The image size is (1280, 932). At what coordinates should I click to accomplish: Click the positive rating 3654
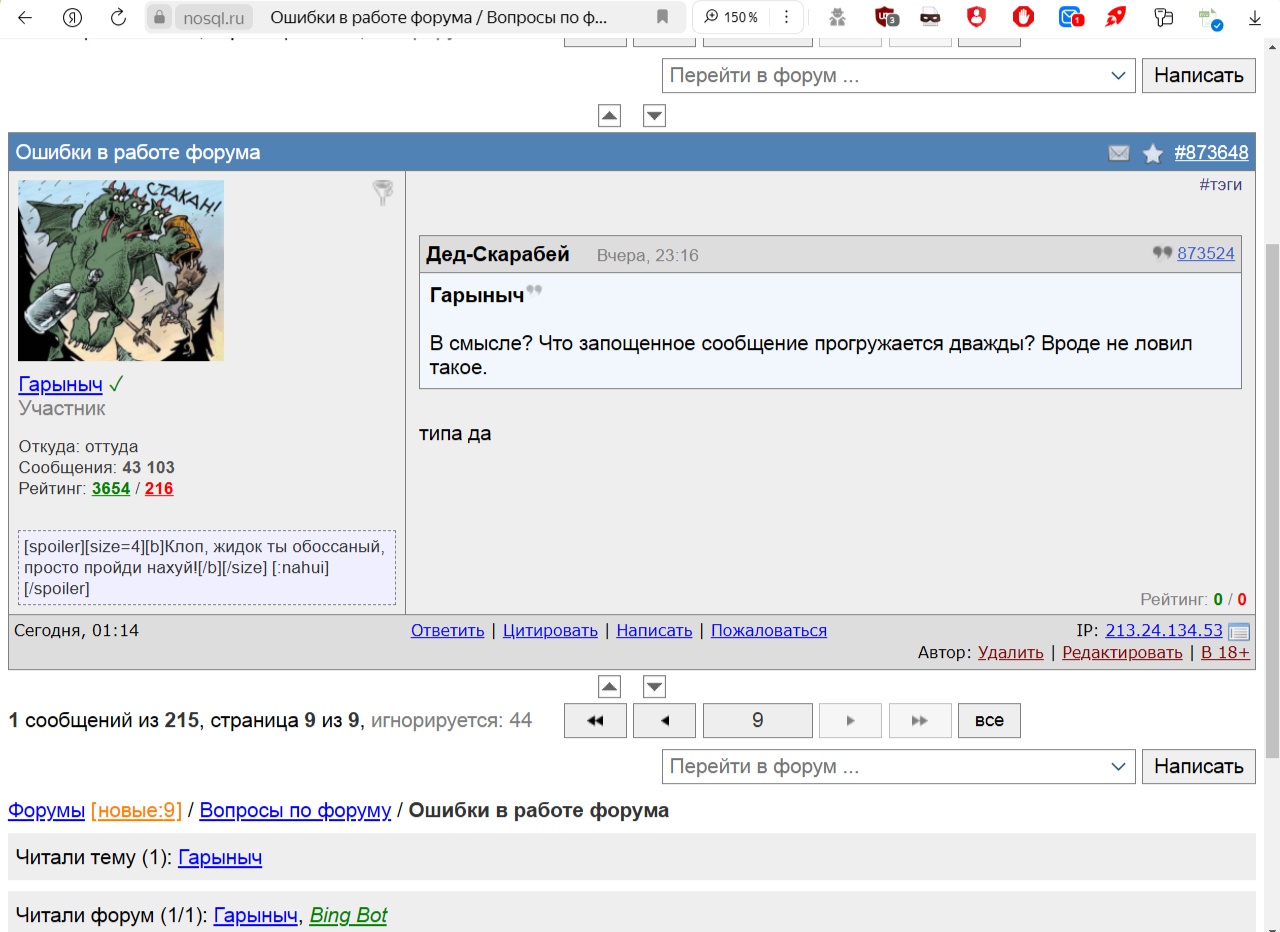111,489
